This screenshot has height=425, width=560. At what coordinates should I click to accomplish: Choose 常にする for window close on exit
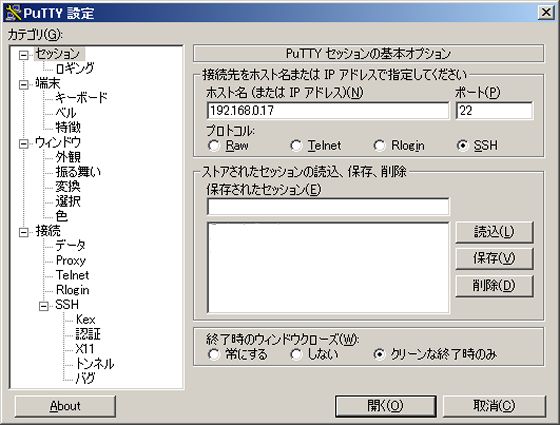214,354
